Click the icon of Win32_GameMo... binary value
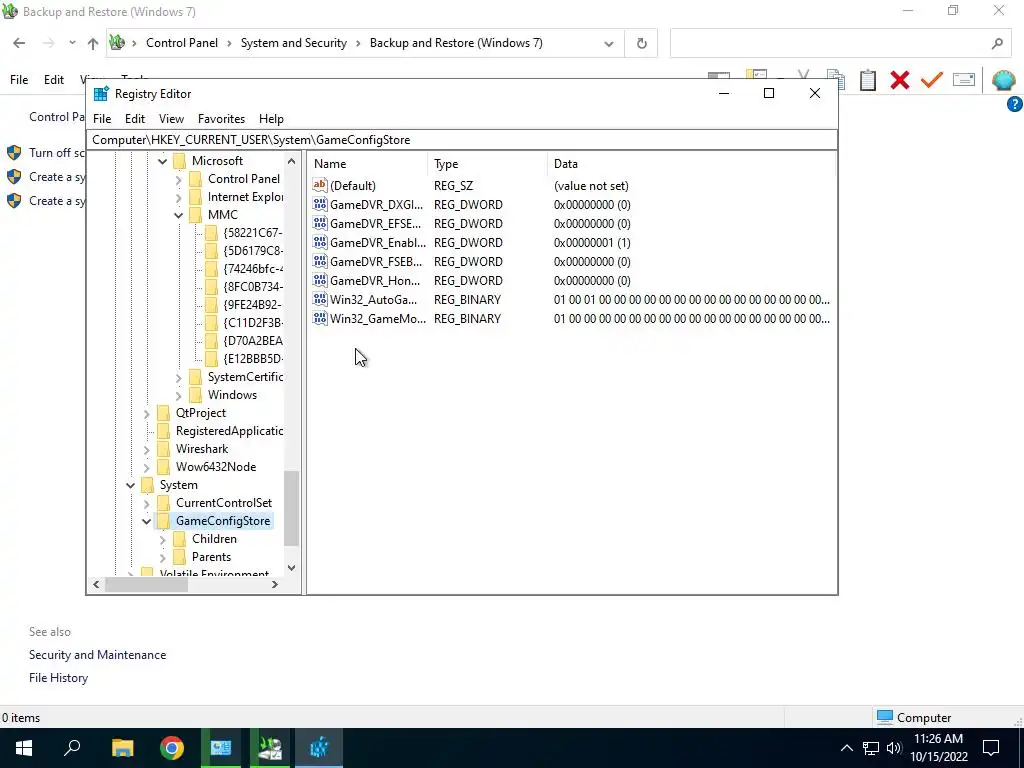The height and width of the screenshot is (768, 1024). click(319, 318)
